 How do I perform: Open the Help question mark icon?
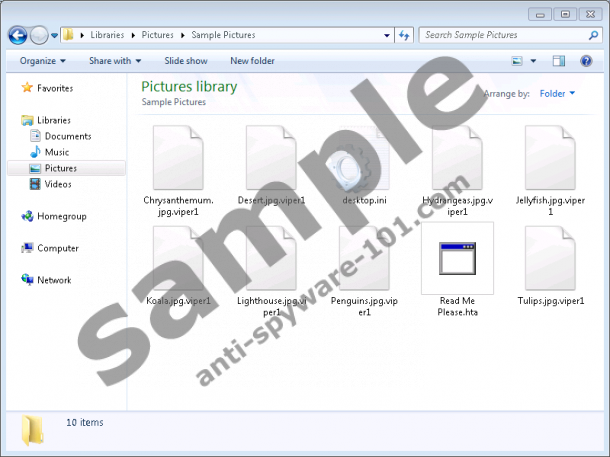(586, 61)
